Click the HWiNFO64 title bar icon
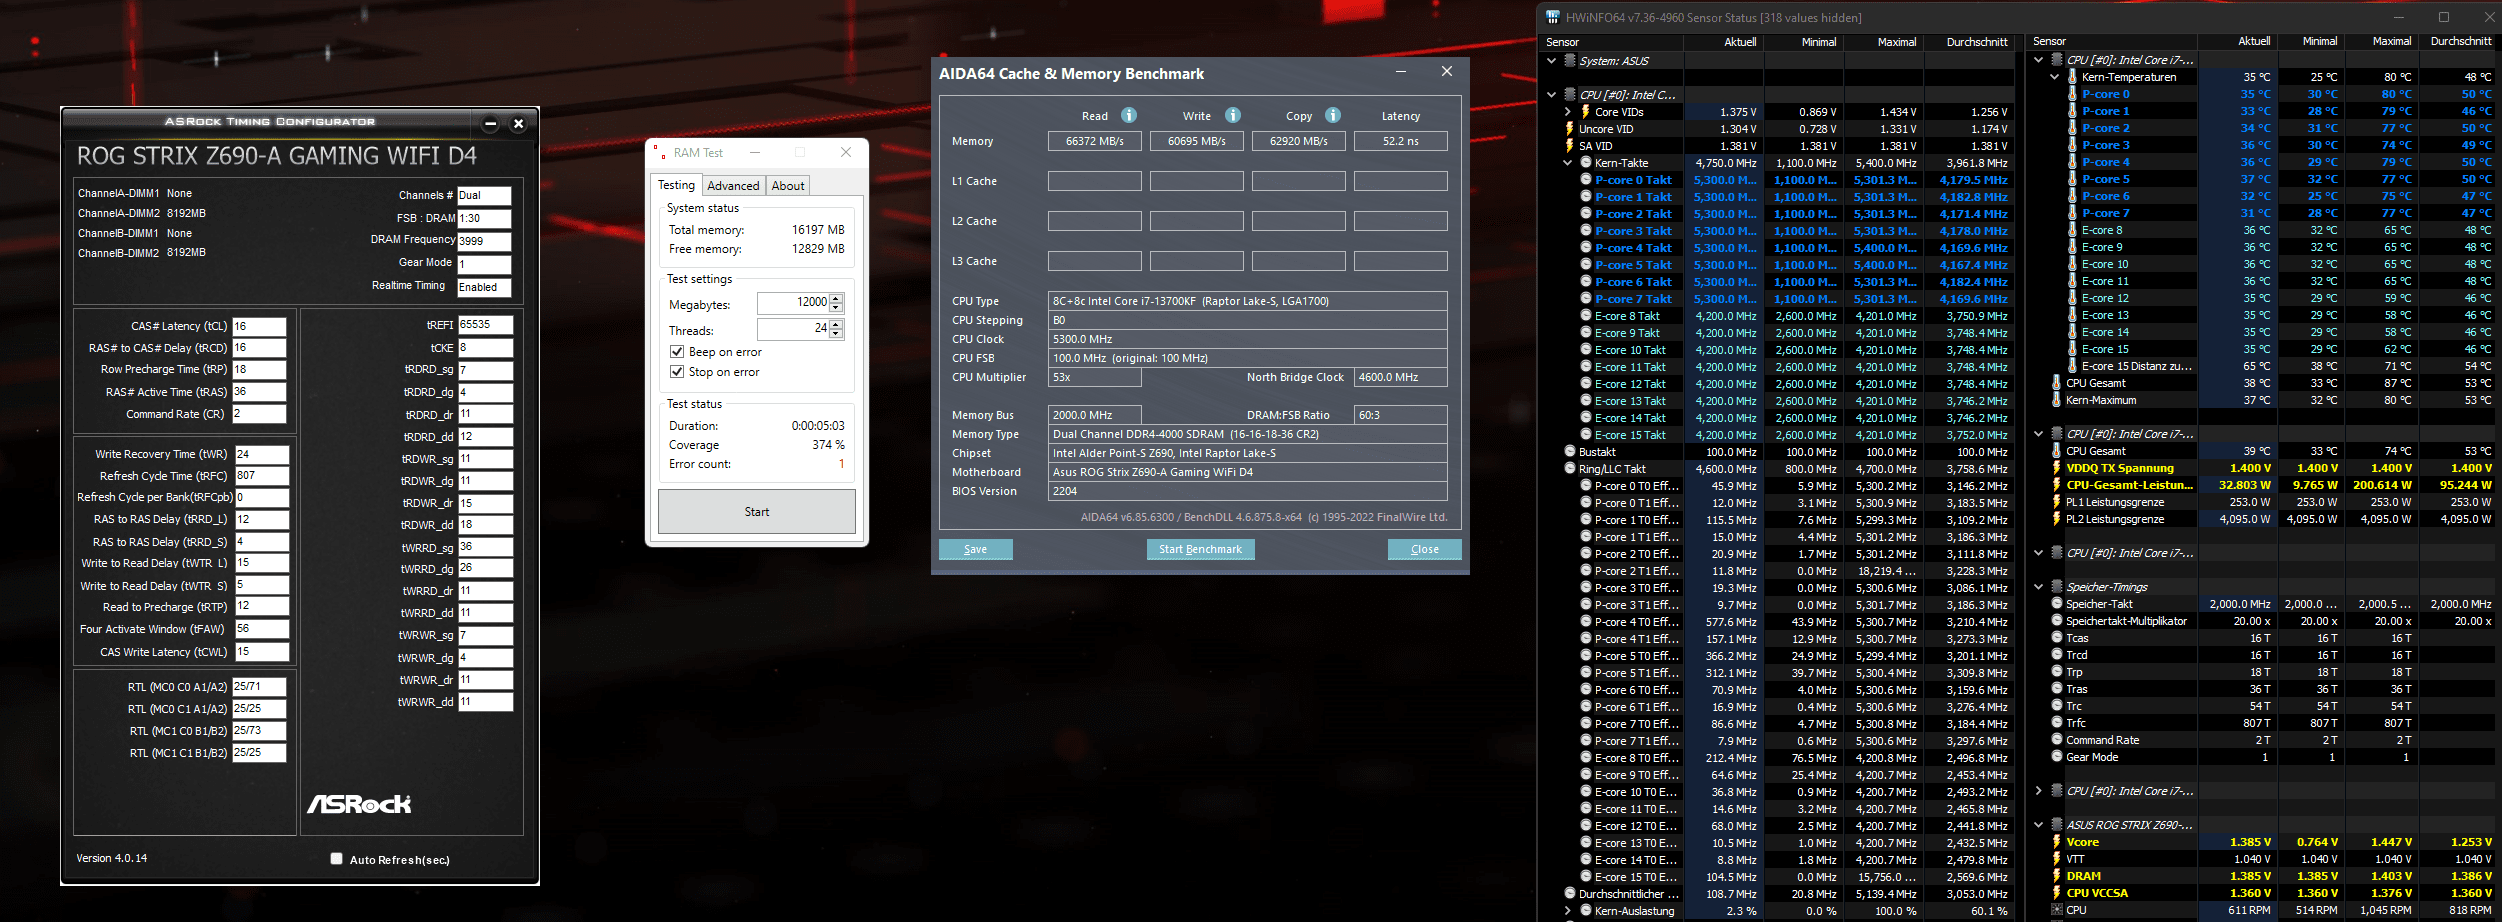The height and width of the screenshot is (922, 2502). 1553,17
